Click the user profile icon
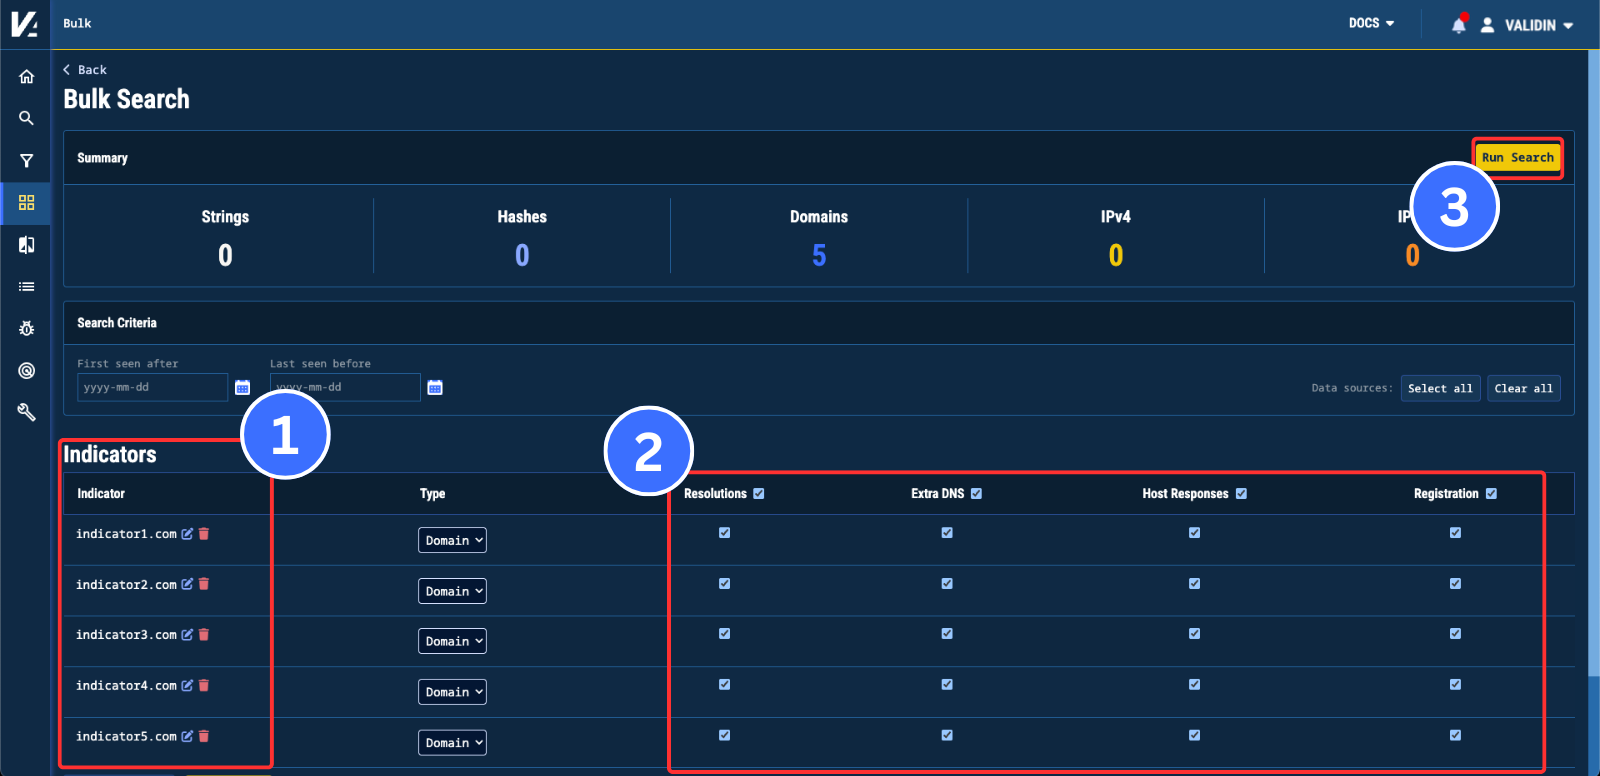Image resolution: width=1600 pixels, height=776 pixels. point(1487,25)
